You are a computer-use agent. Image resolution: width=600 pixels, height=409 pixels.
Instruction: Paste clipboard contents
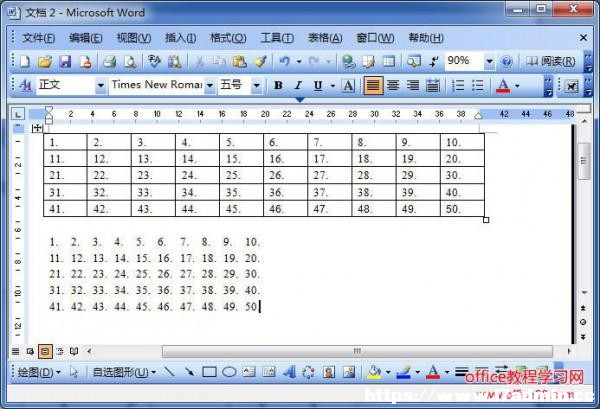pyautogui.click(x=240, y=61)
